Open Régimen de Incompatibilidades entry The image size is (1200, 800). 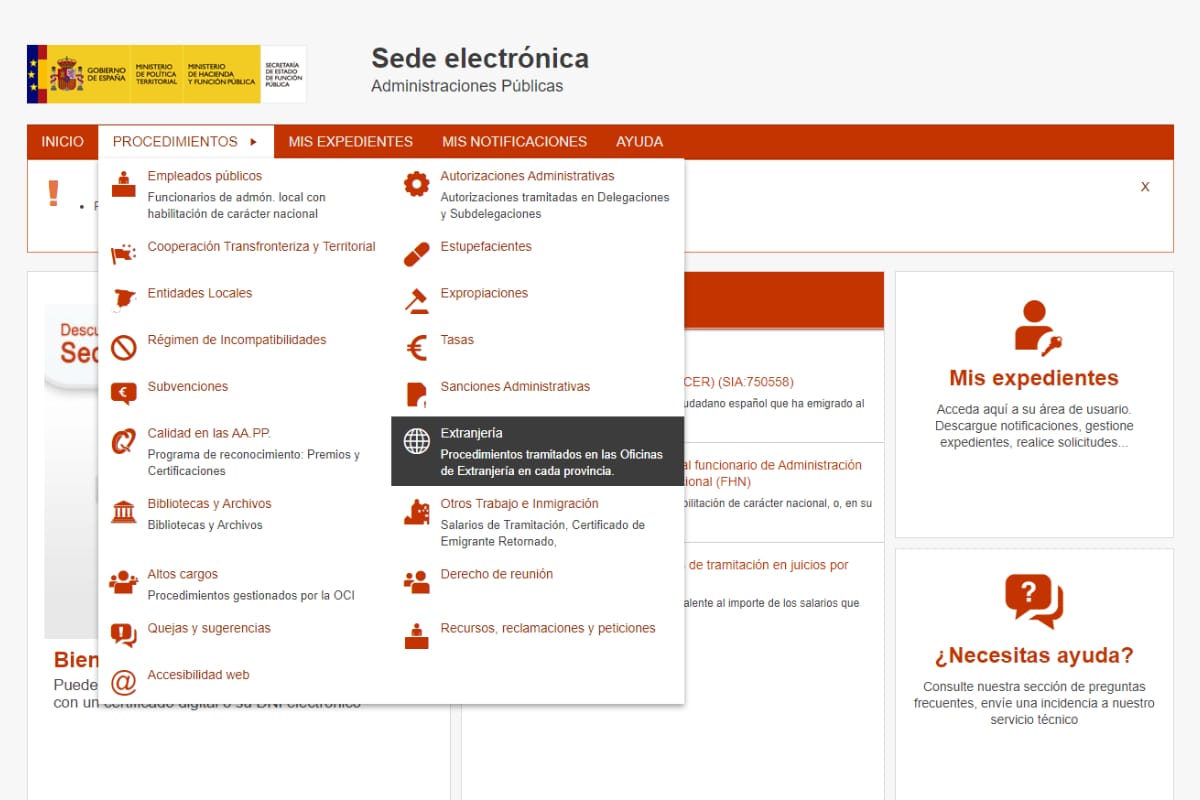(x=237, y=340)
